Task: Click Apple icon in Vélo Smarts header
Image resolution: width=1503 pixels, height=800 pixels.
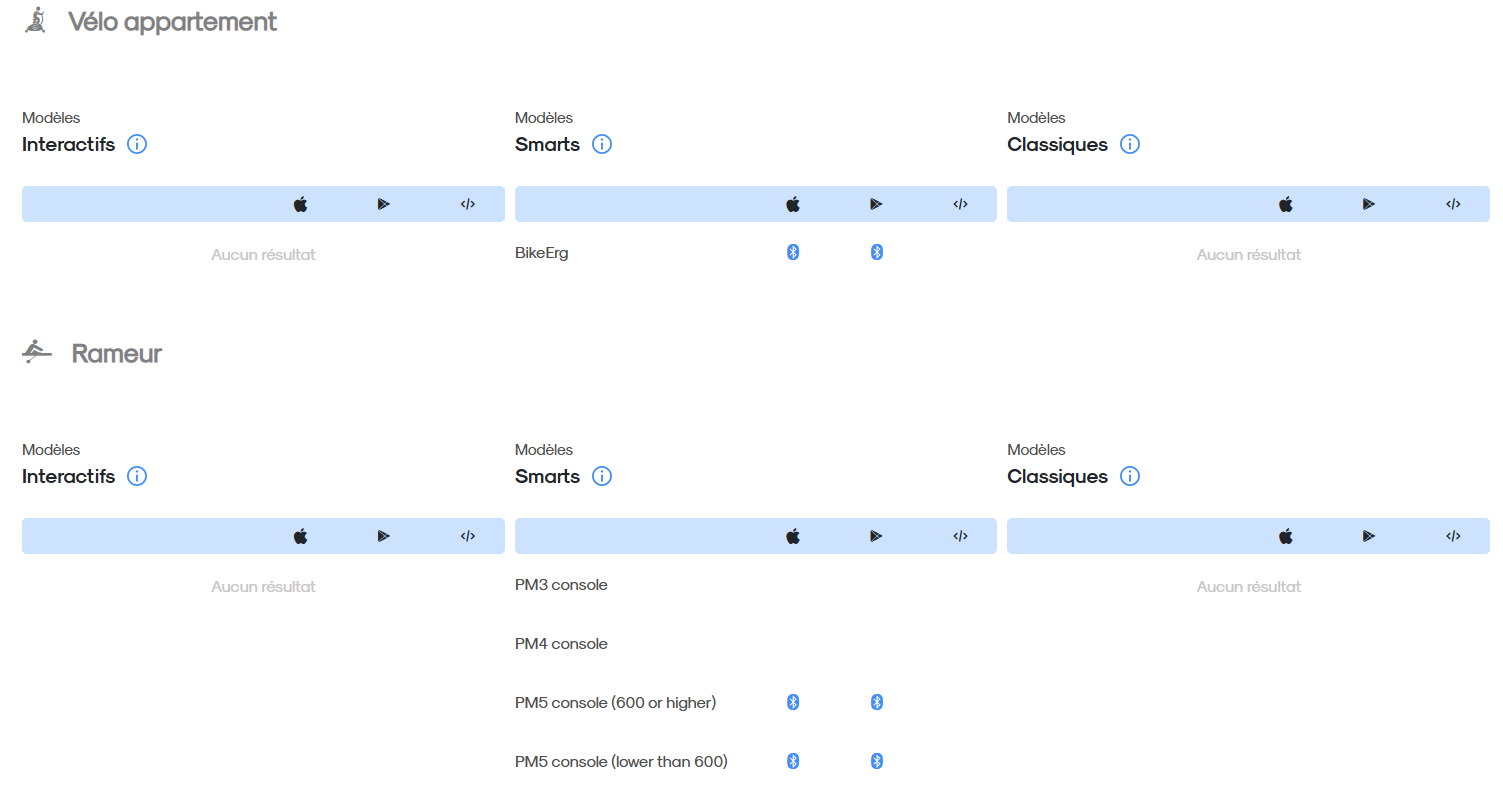Action: [793, 204]
